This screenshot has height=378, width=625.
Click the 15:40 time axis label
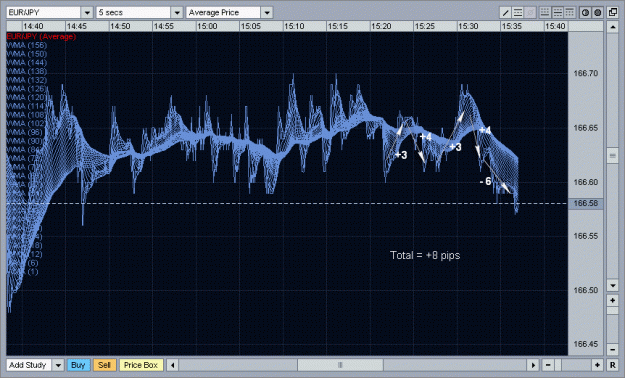pyautogui.click(x=555, y=26)
